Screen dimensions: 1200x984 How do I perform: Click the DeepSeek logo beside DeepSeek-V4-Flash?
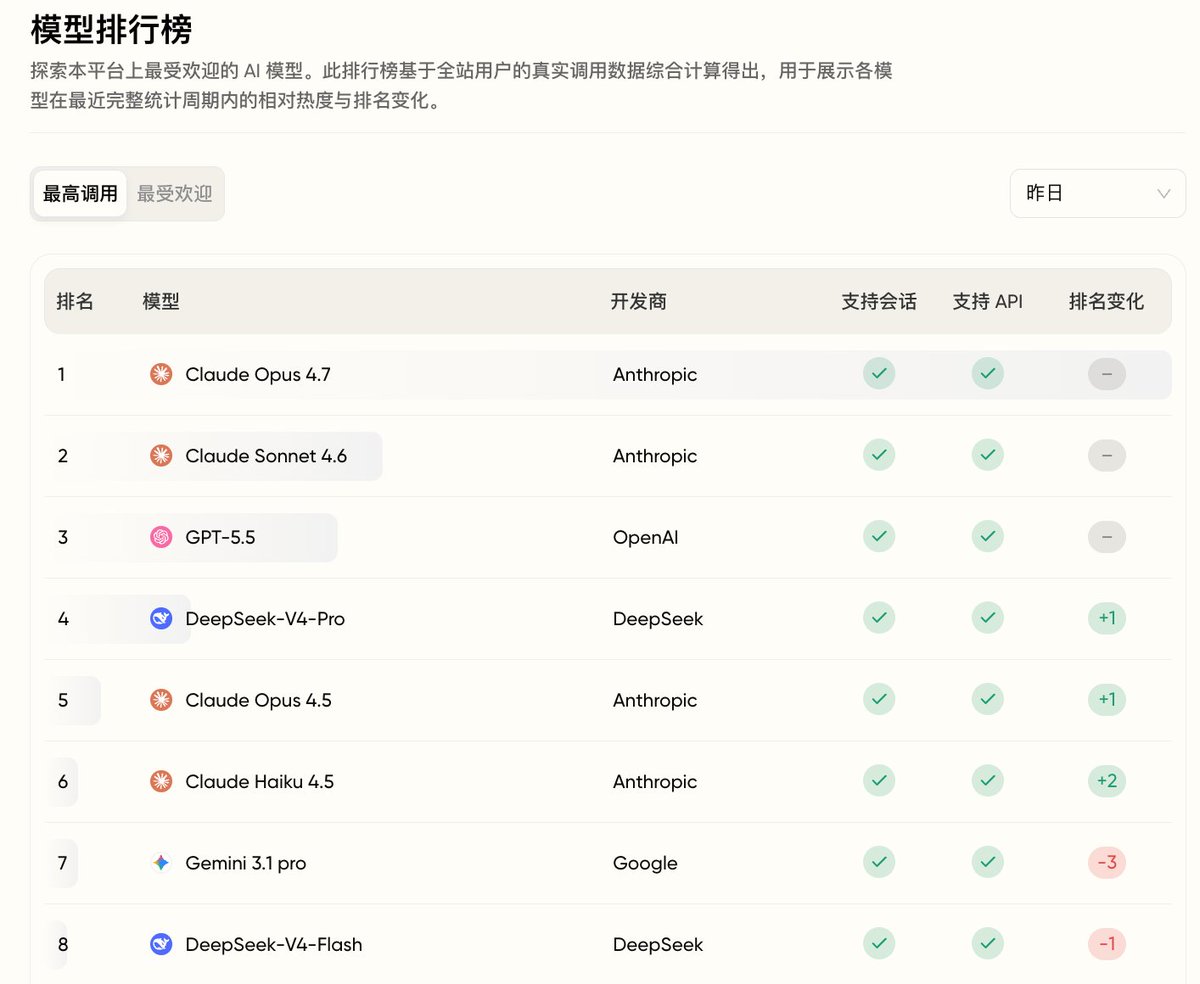161,945
